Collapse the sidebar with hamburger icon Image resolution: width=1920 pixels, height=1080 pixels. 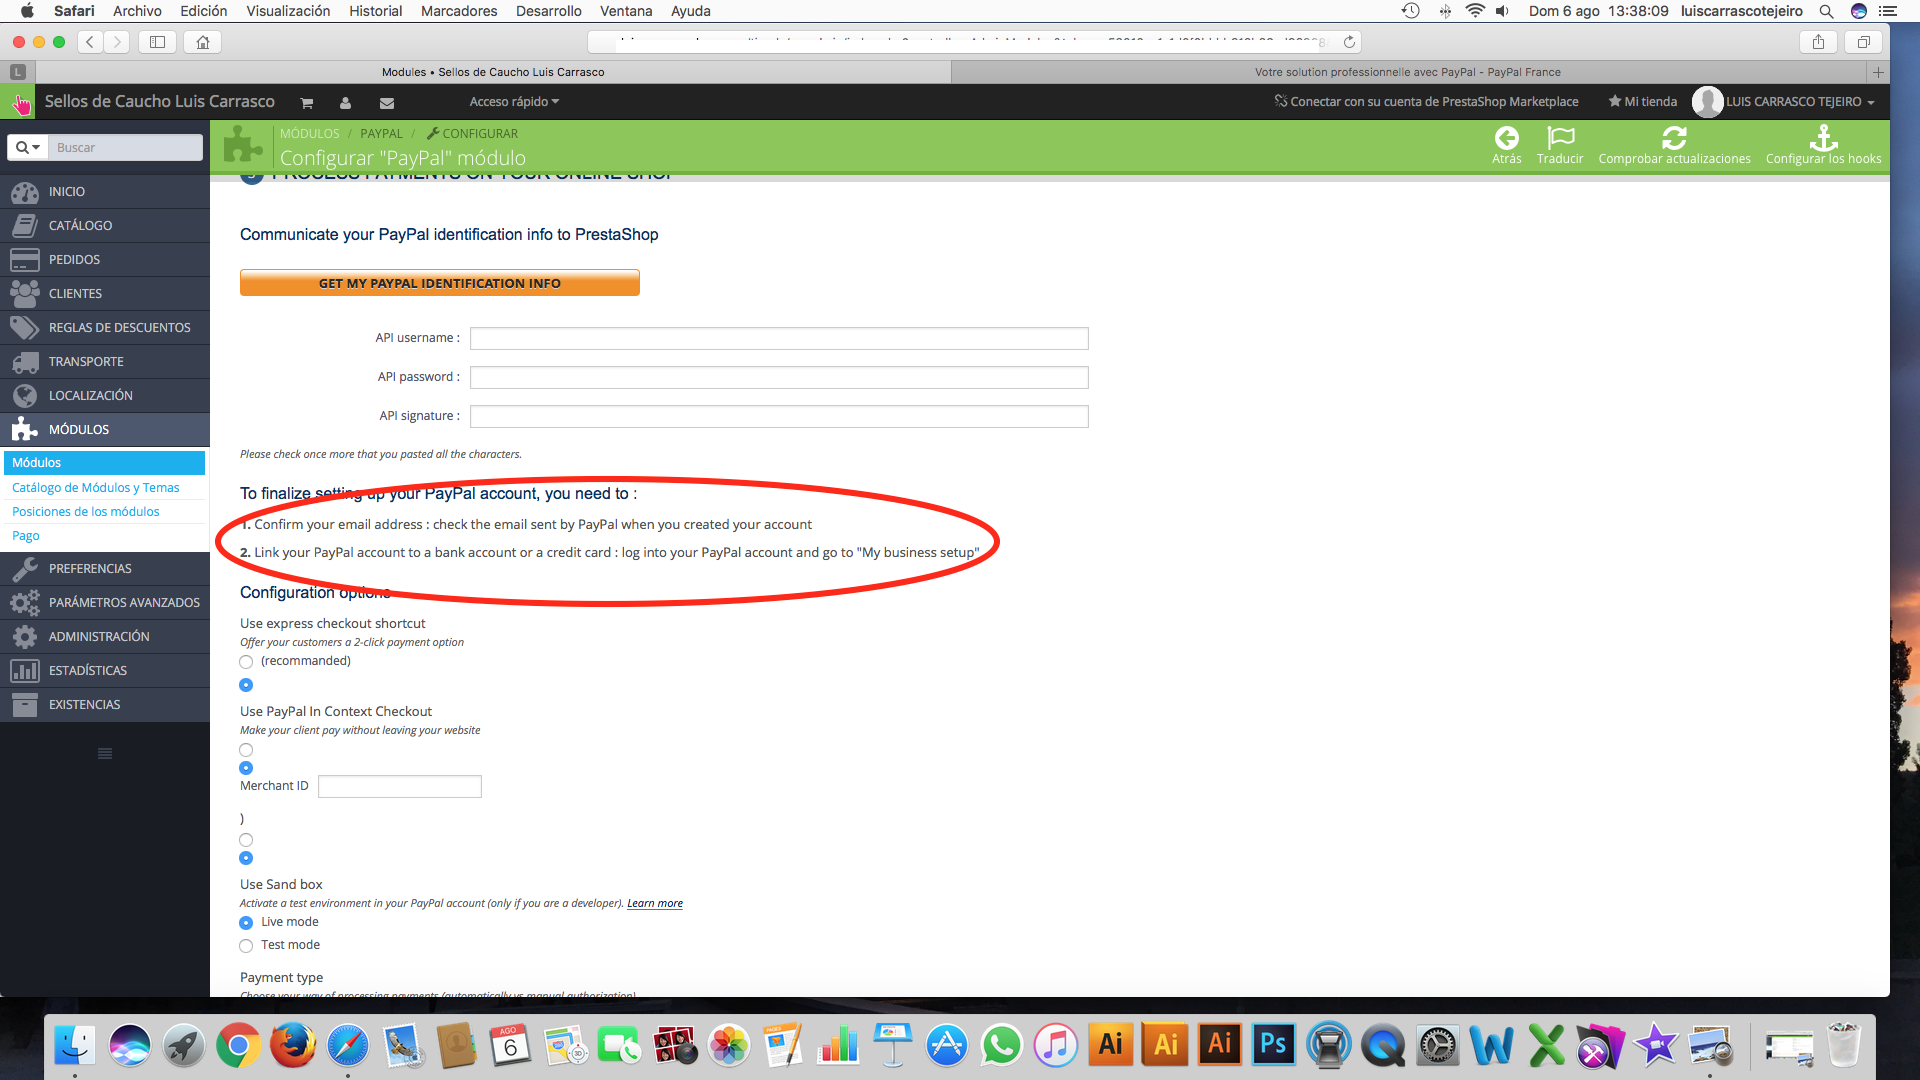[105, 754]
